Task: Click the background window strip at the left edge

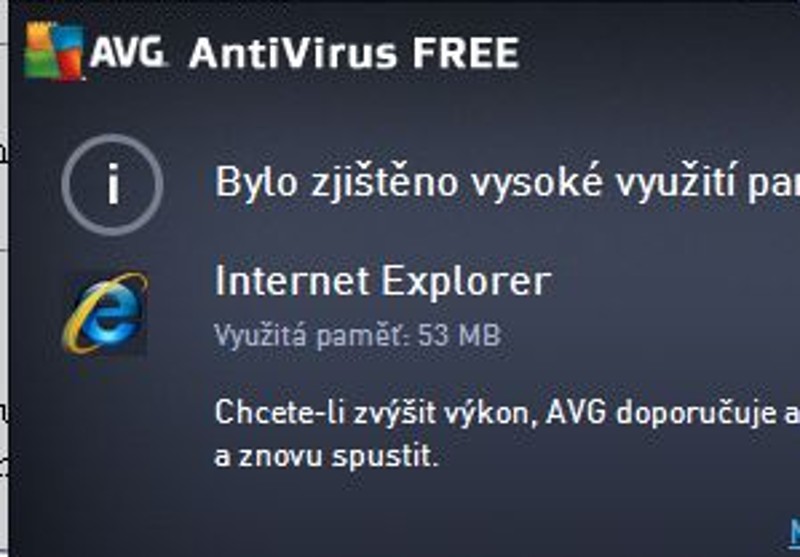Action: (4, 278)
